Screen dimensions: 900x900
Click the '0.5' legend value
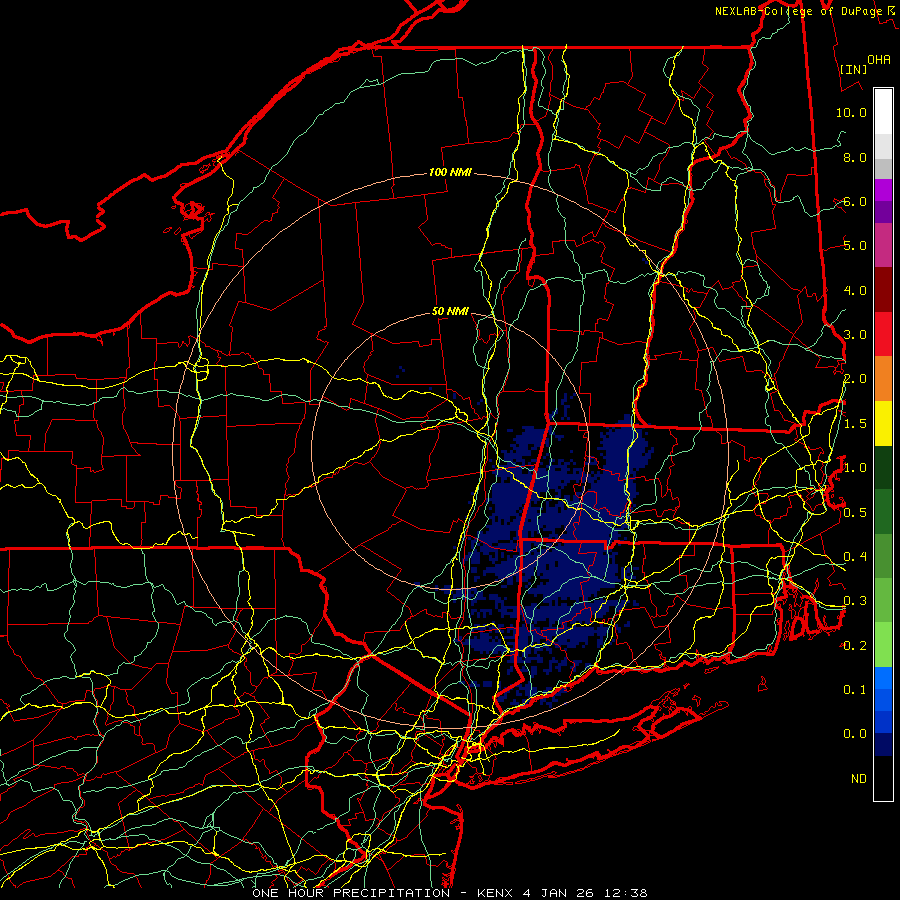855,512
